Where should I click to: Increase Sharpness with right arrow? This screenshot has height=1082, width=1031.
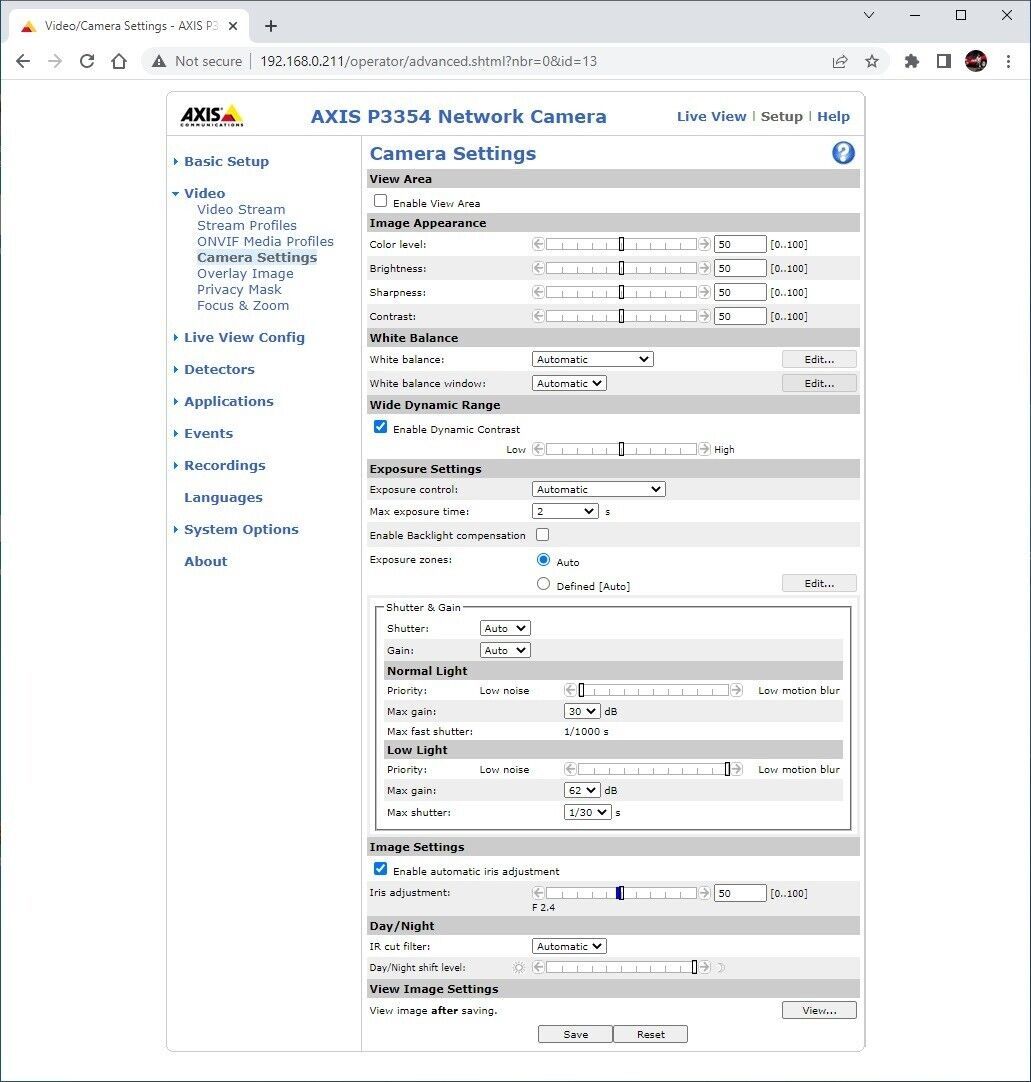point(704,292)
